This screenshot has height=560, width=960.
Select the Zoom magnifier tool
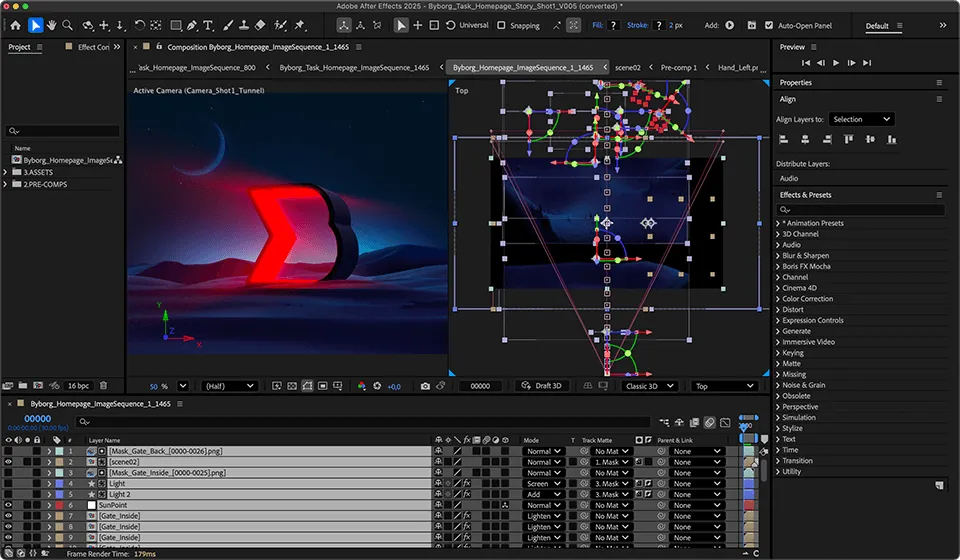[x=67, y=25]
